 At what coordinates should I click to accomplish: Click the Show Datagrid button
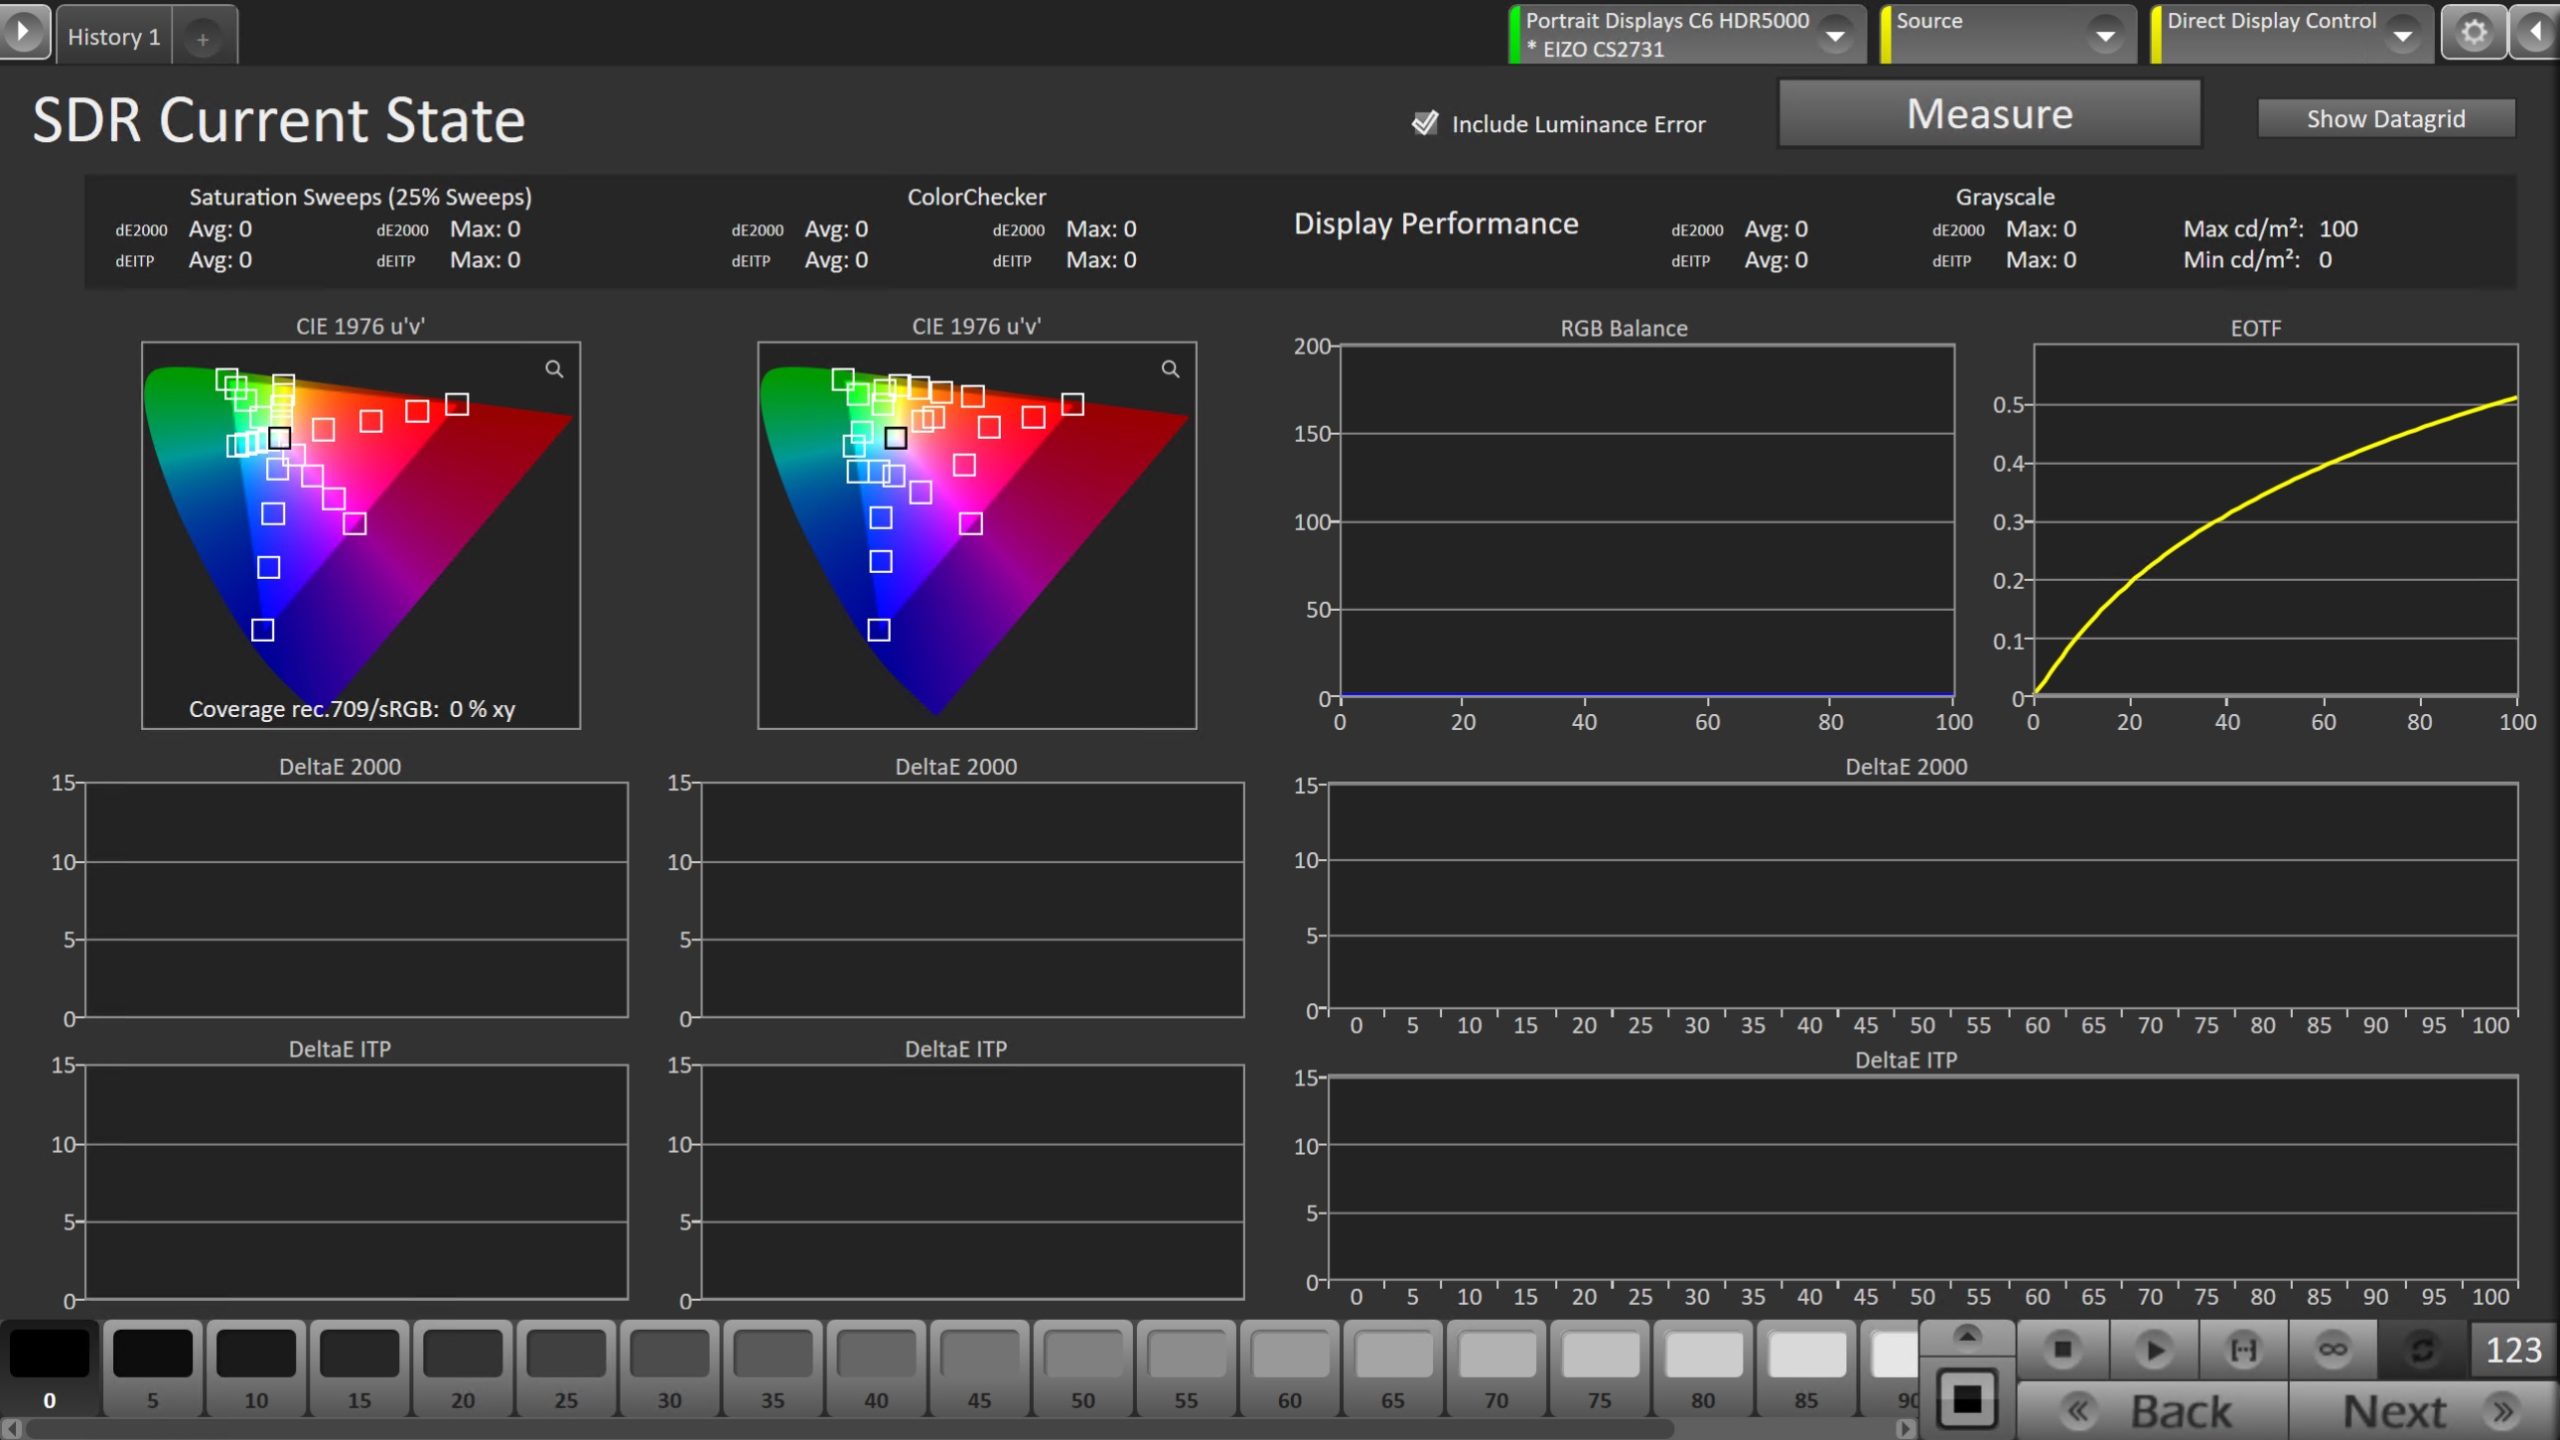click(x=2385, y=119)
